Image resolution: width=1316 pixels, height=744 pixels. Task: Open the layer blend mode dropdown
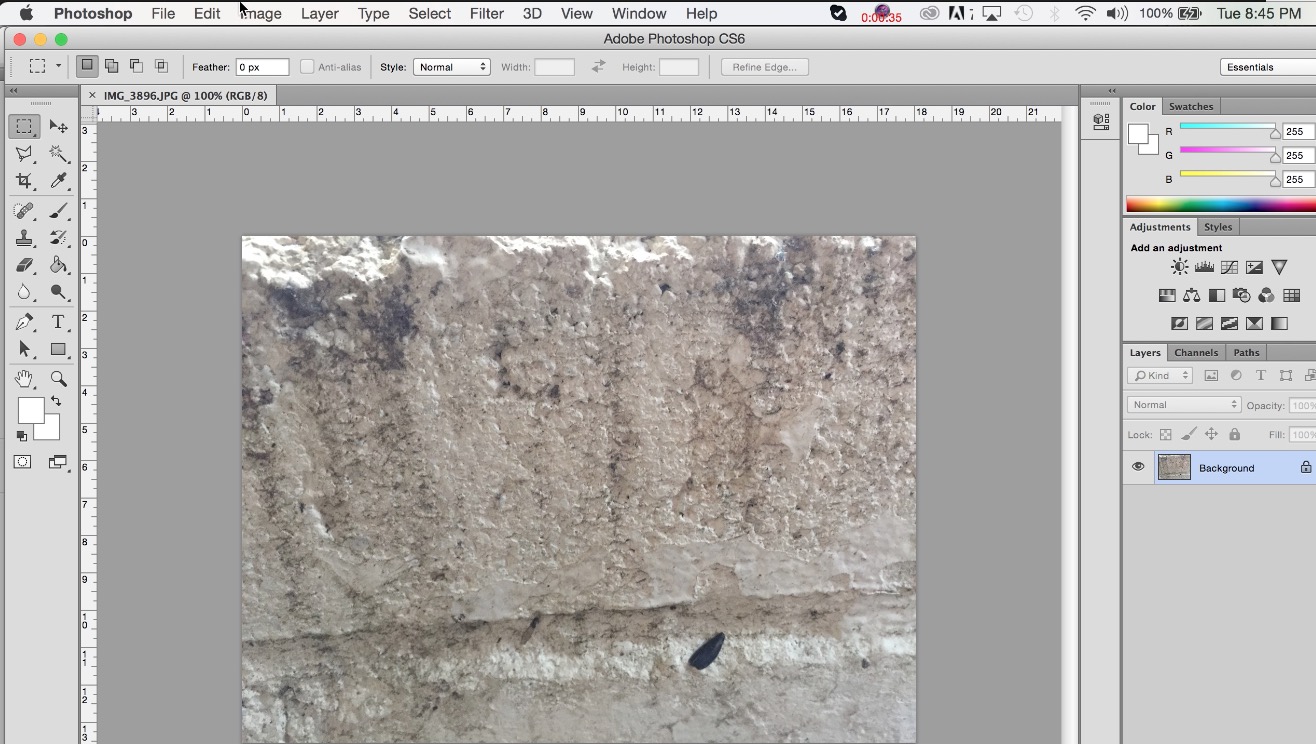click(1183, 405)
